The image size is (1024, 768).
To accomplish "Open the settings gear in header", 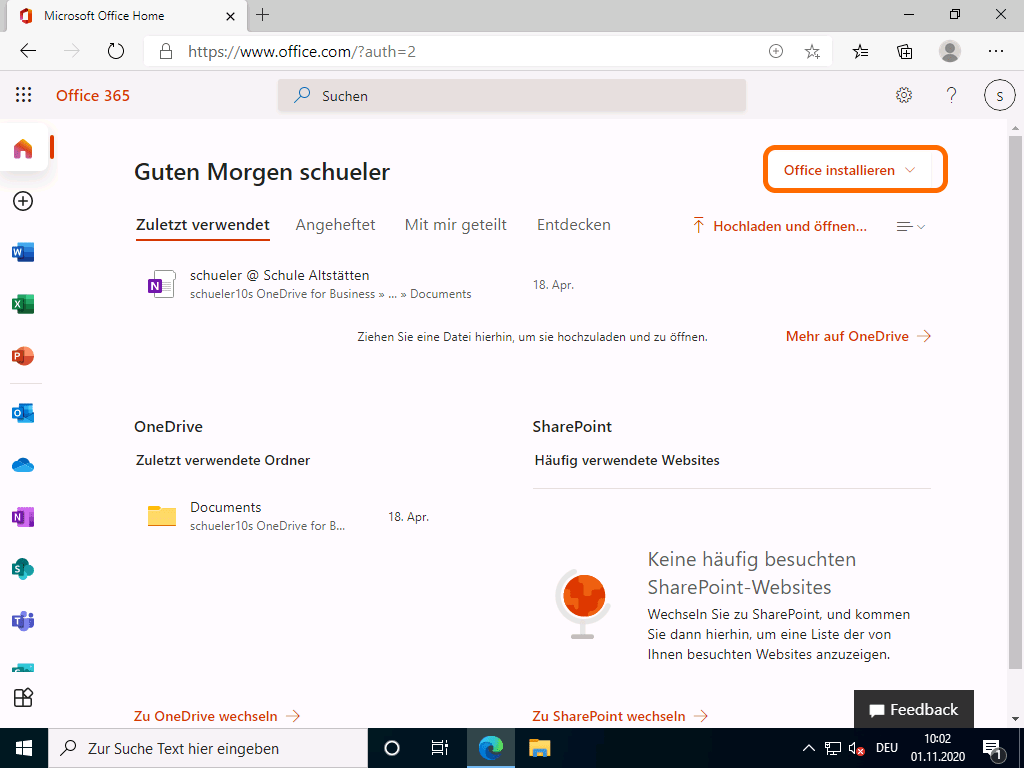I will tap(904, 95).
